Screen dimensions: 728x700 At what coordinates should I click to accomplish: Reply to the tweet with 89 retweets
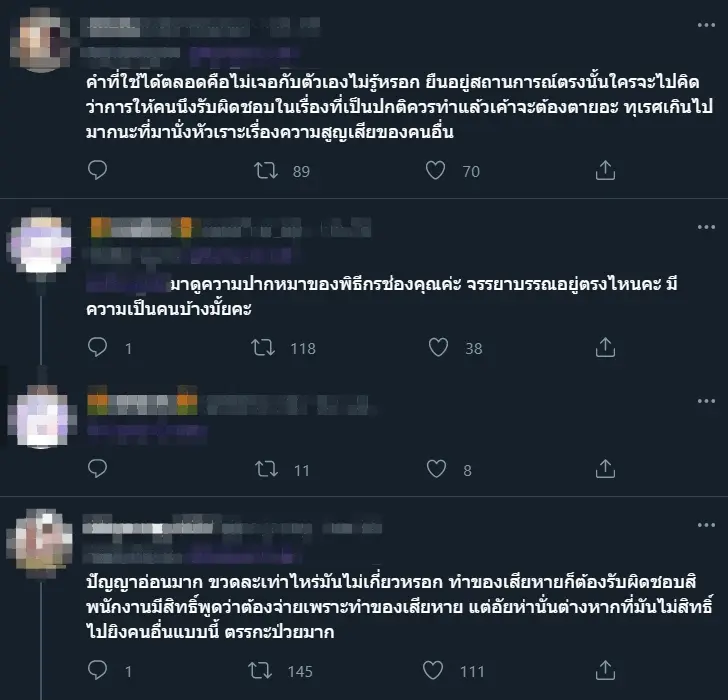coord(98,170)
